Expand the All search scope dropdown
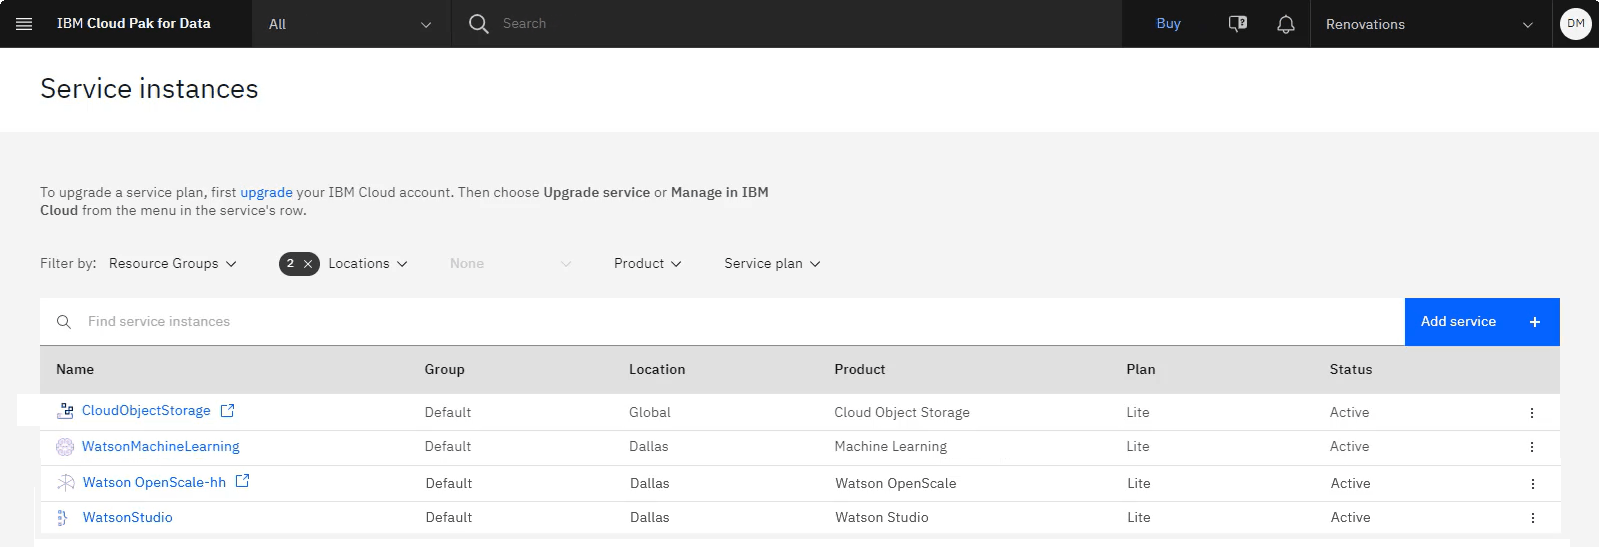This screenshot has height=547, width=1599. [350, 24]
